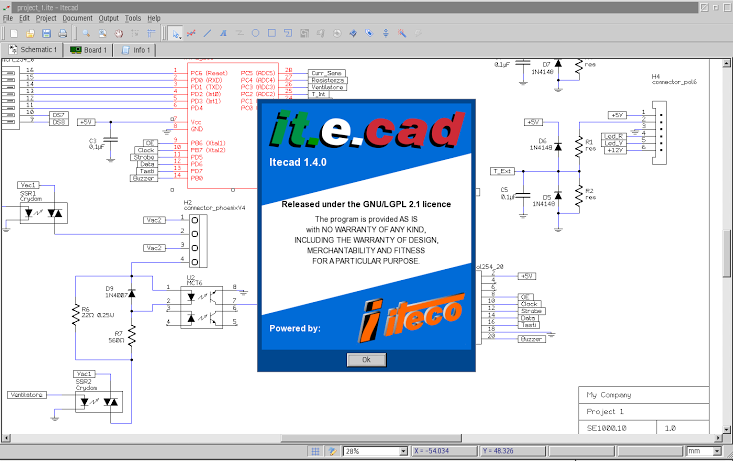Screen dimensions: 733x461
Task: Click the vertical scrollbar down arrow
Action: [726, 429]
